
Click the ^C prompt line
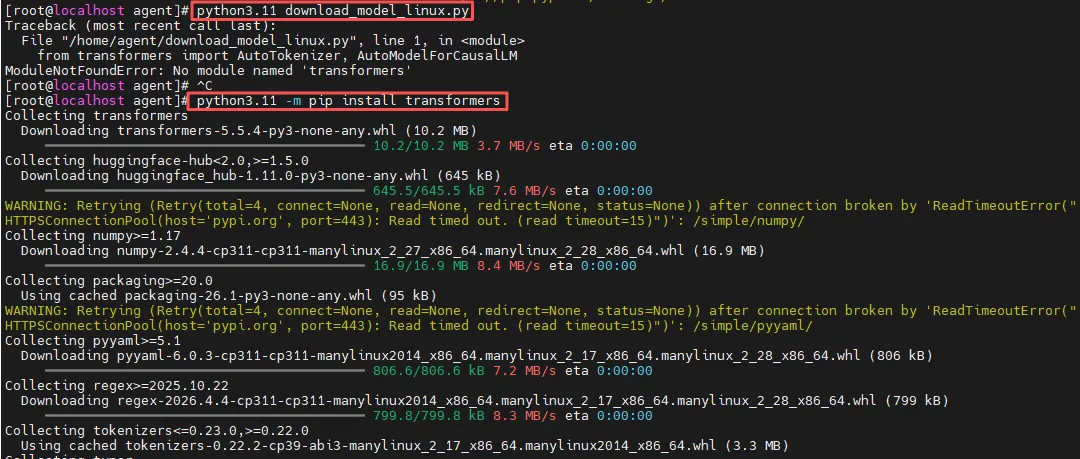(110, 86)
